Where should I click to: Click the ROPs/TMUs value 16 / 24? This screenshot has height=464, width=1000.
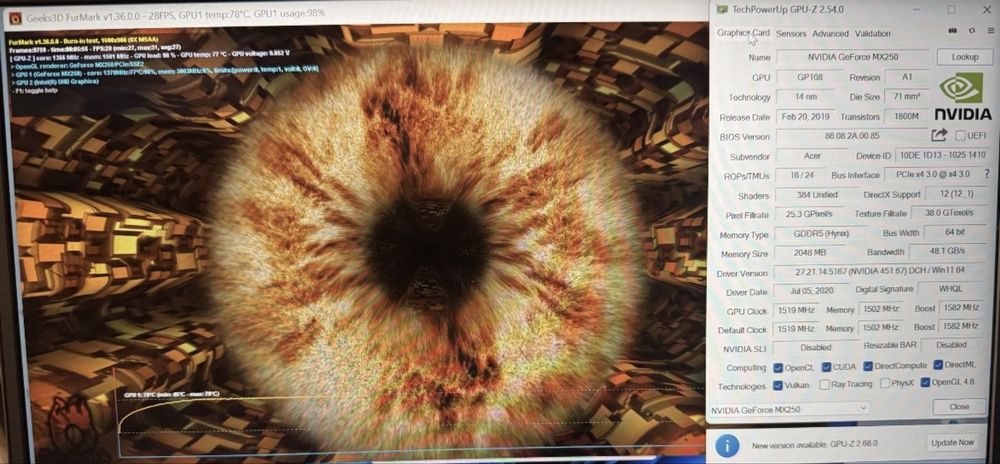click(x=800, y=176)
